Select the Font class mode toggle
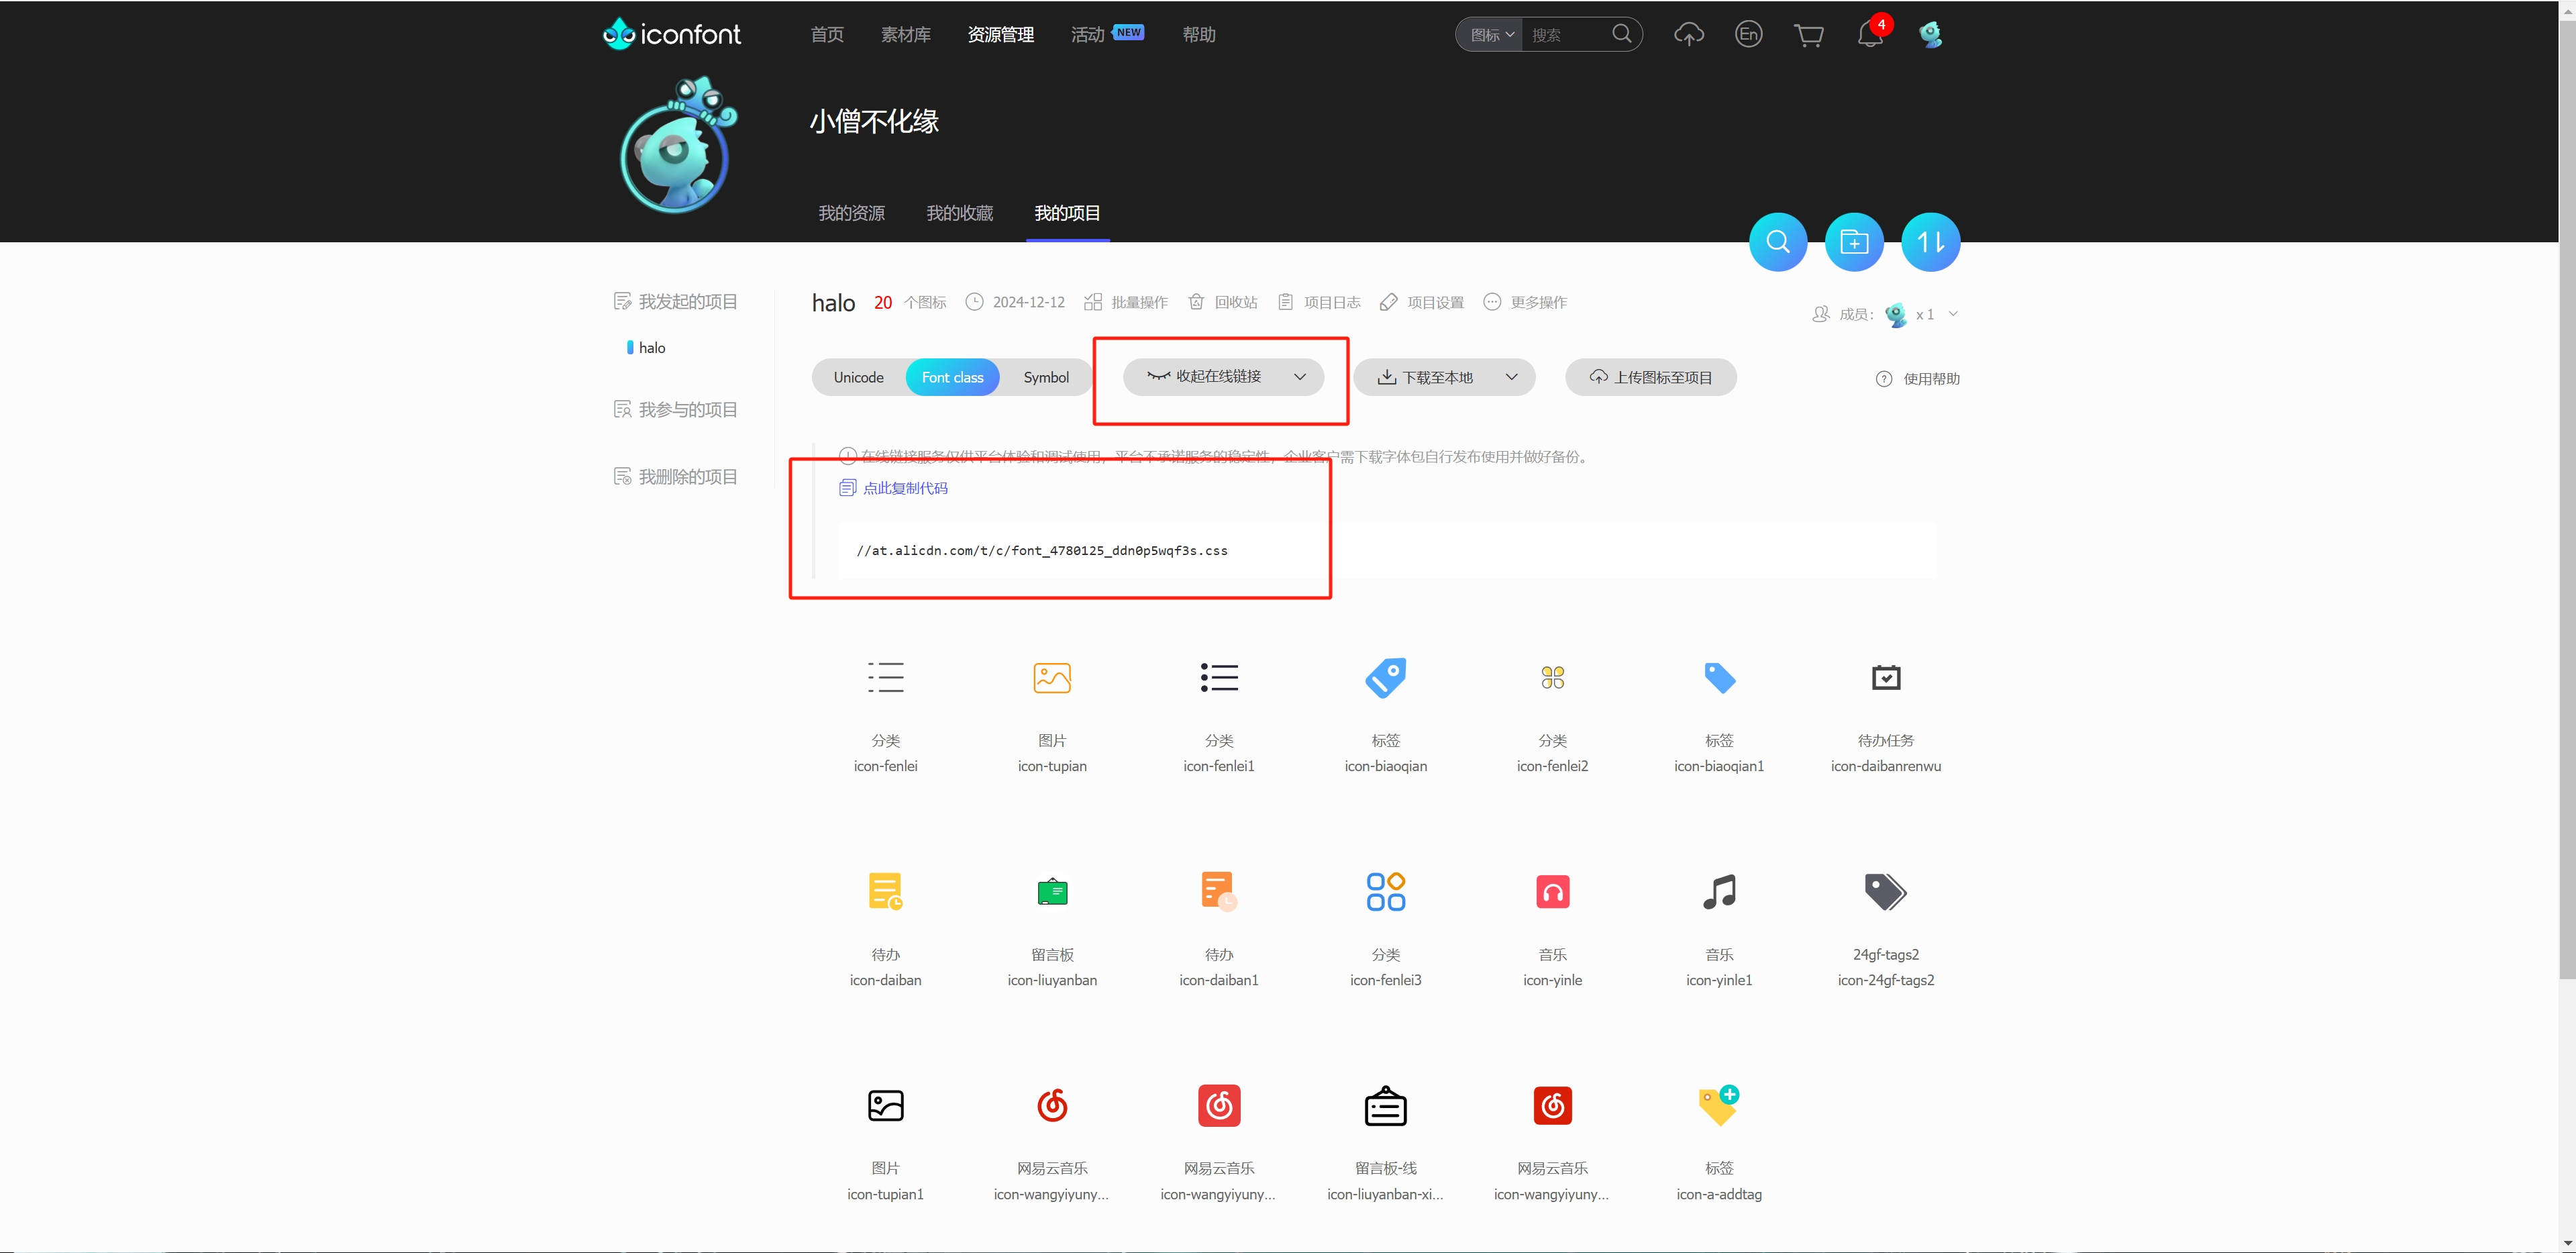 [952, 377]
